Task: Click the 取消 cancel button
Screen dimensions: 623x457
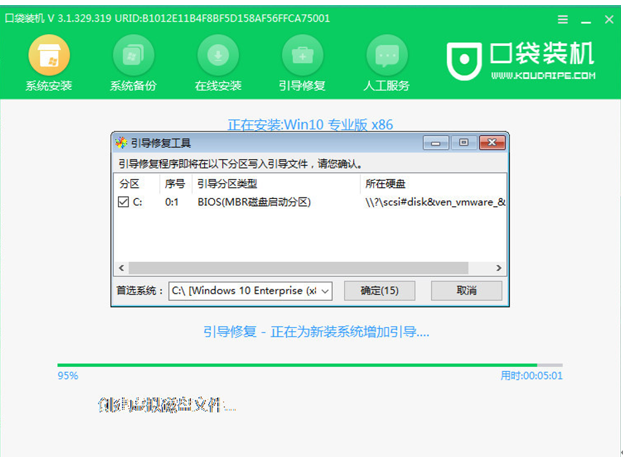Action: point(466,291)
